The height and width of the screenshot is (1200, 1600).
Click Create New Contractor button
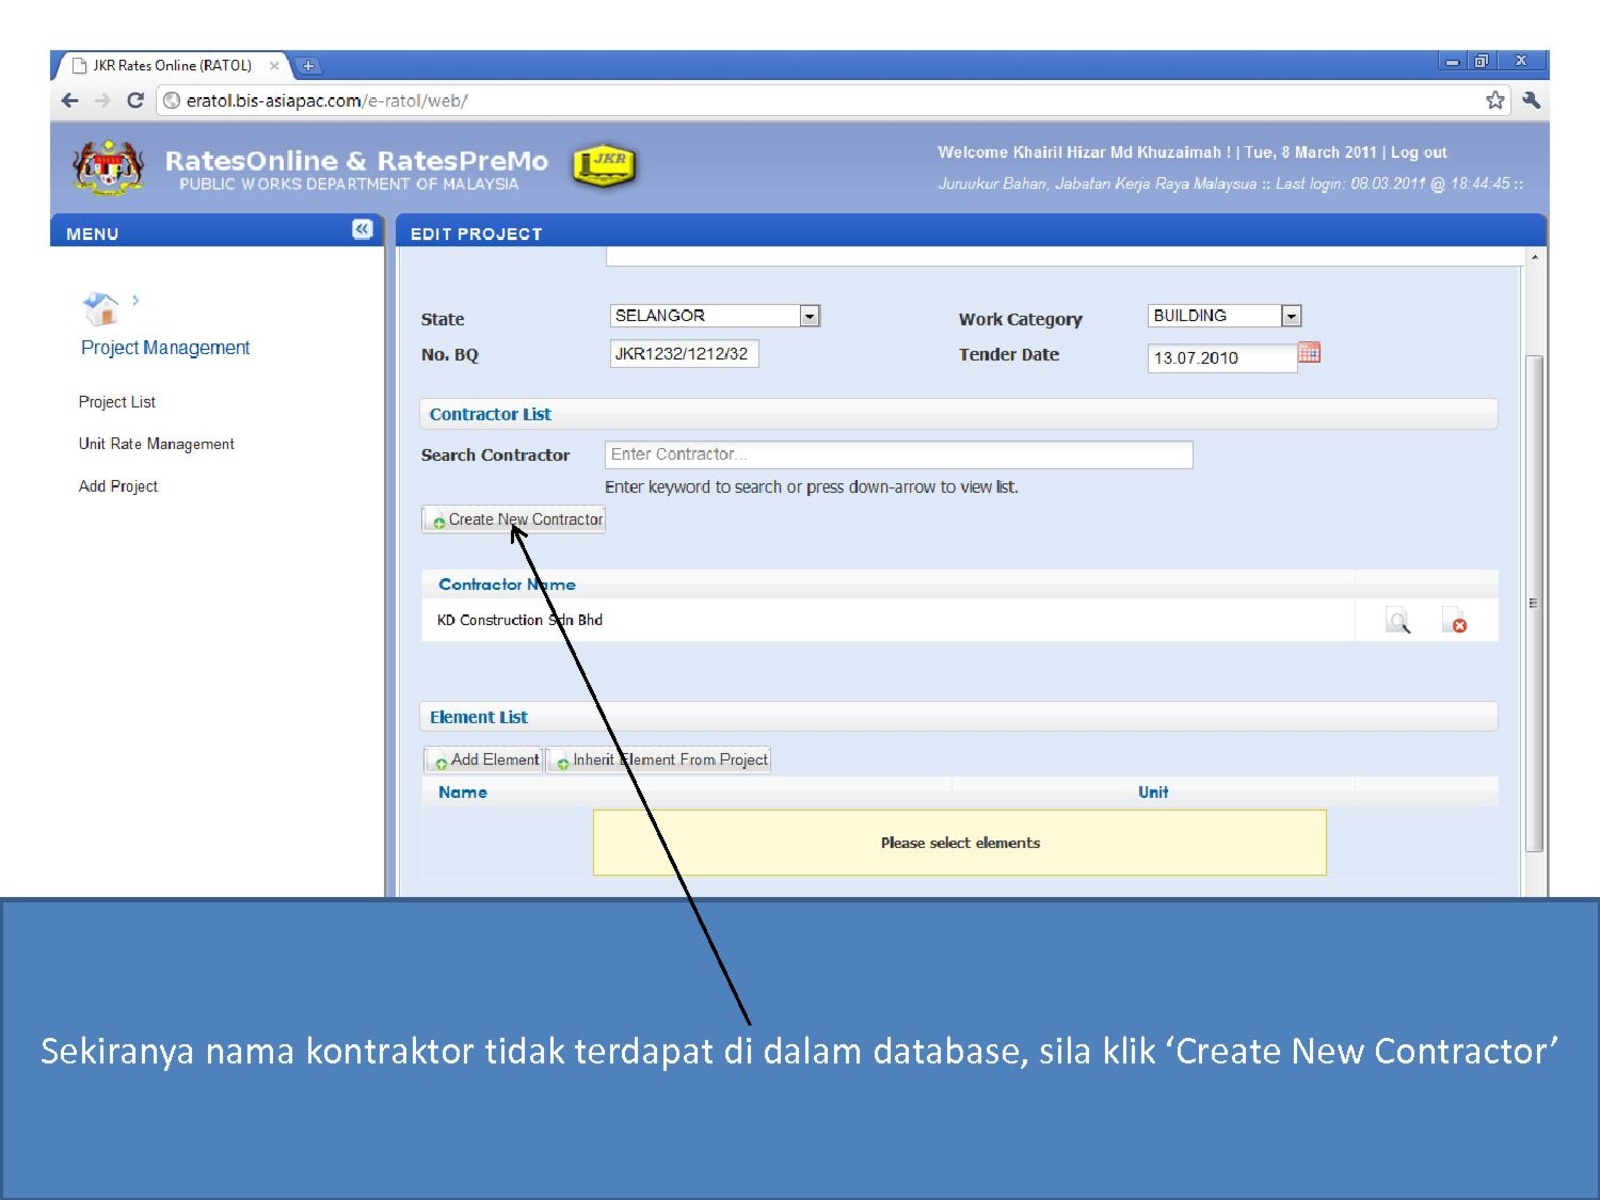514,520
